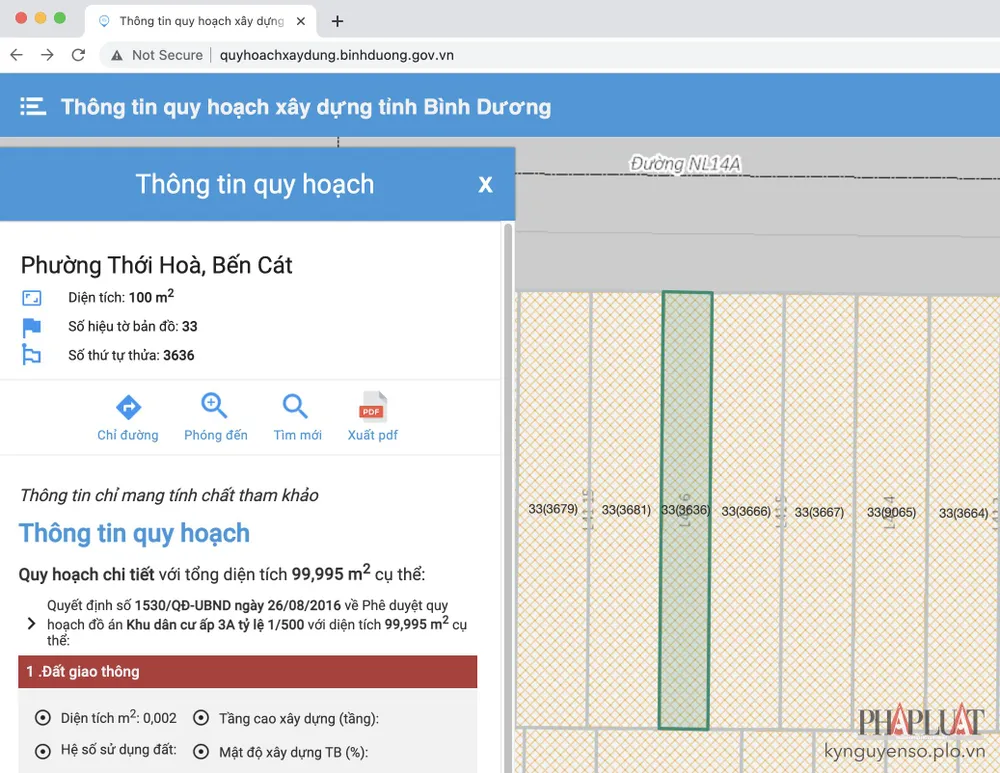Select the Tầng cao xây dựng radio button
Viewport: 1000px width, 773px height.
pyautogui.click(x=201, y=718)
